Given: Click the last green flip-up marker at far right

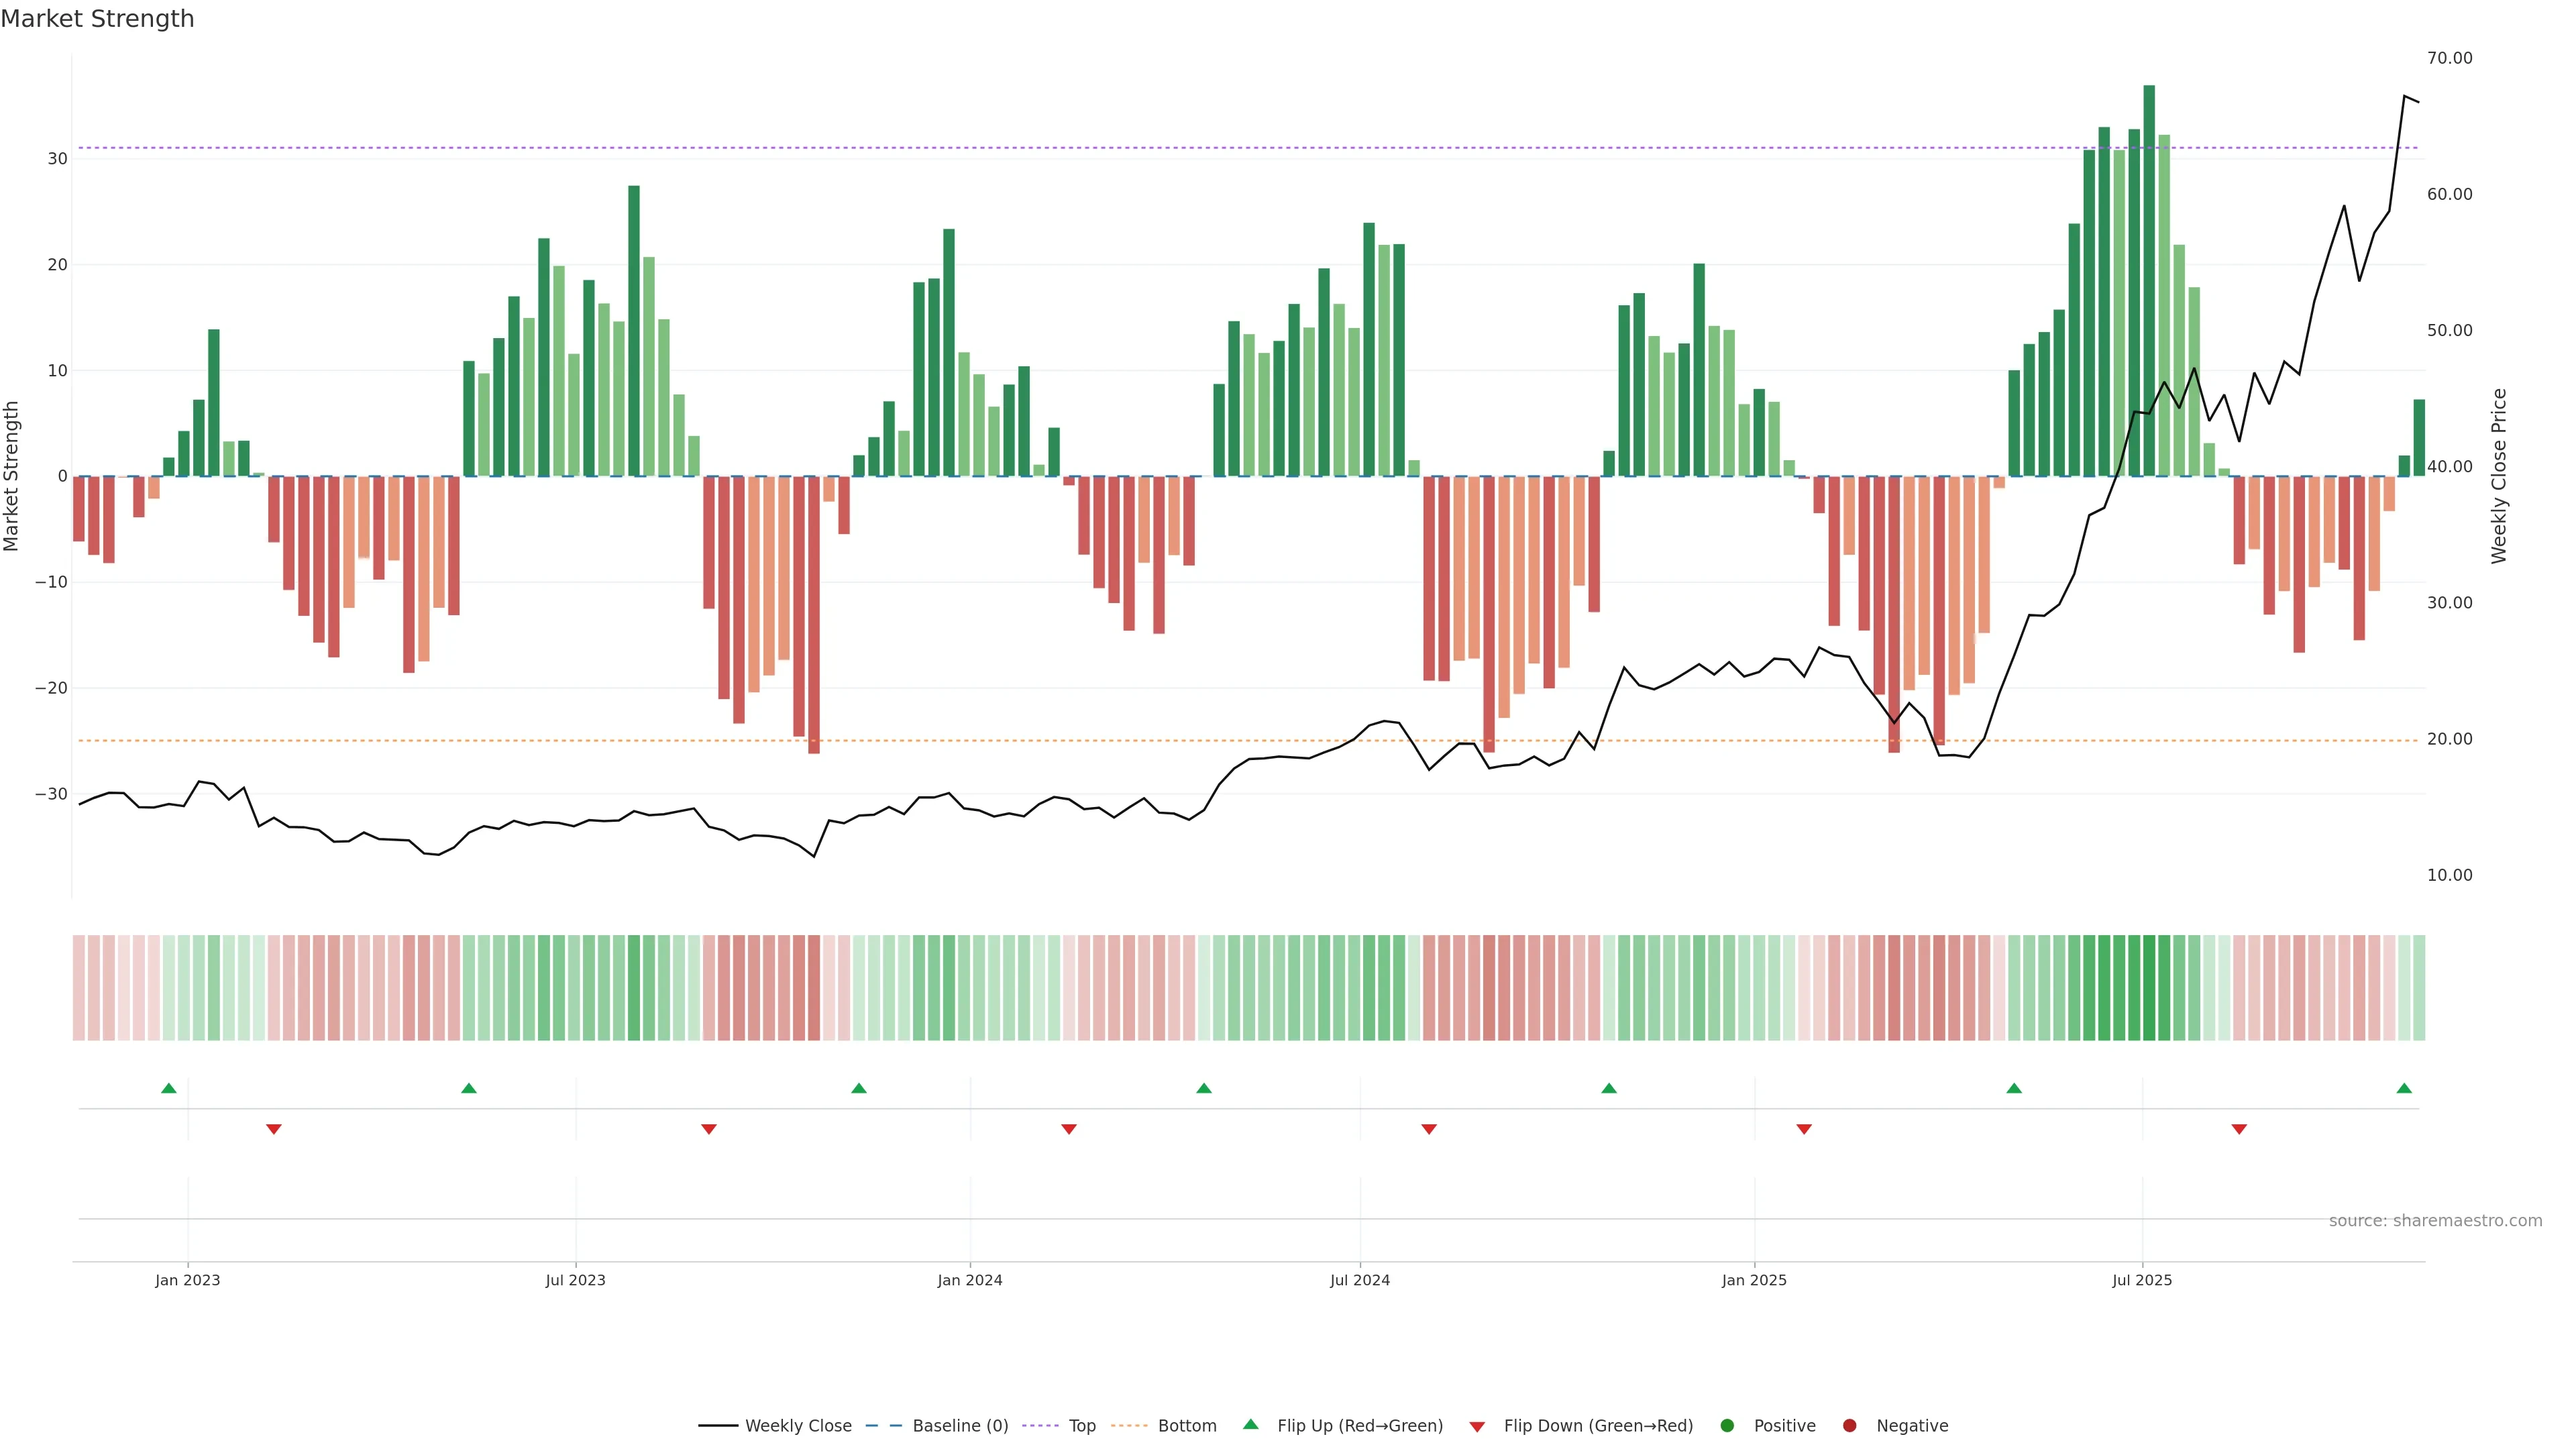Looking at the screenshot, I should (x=2404, y=1088).
